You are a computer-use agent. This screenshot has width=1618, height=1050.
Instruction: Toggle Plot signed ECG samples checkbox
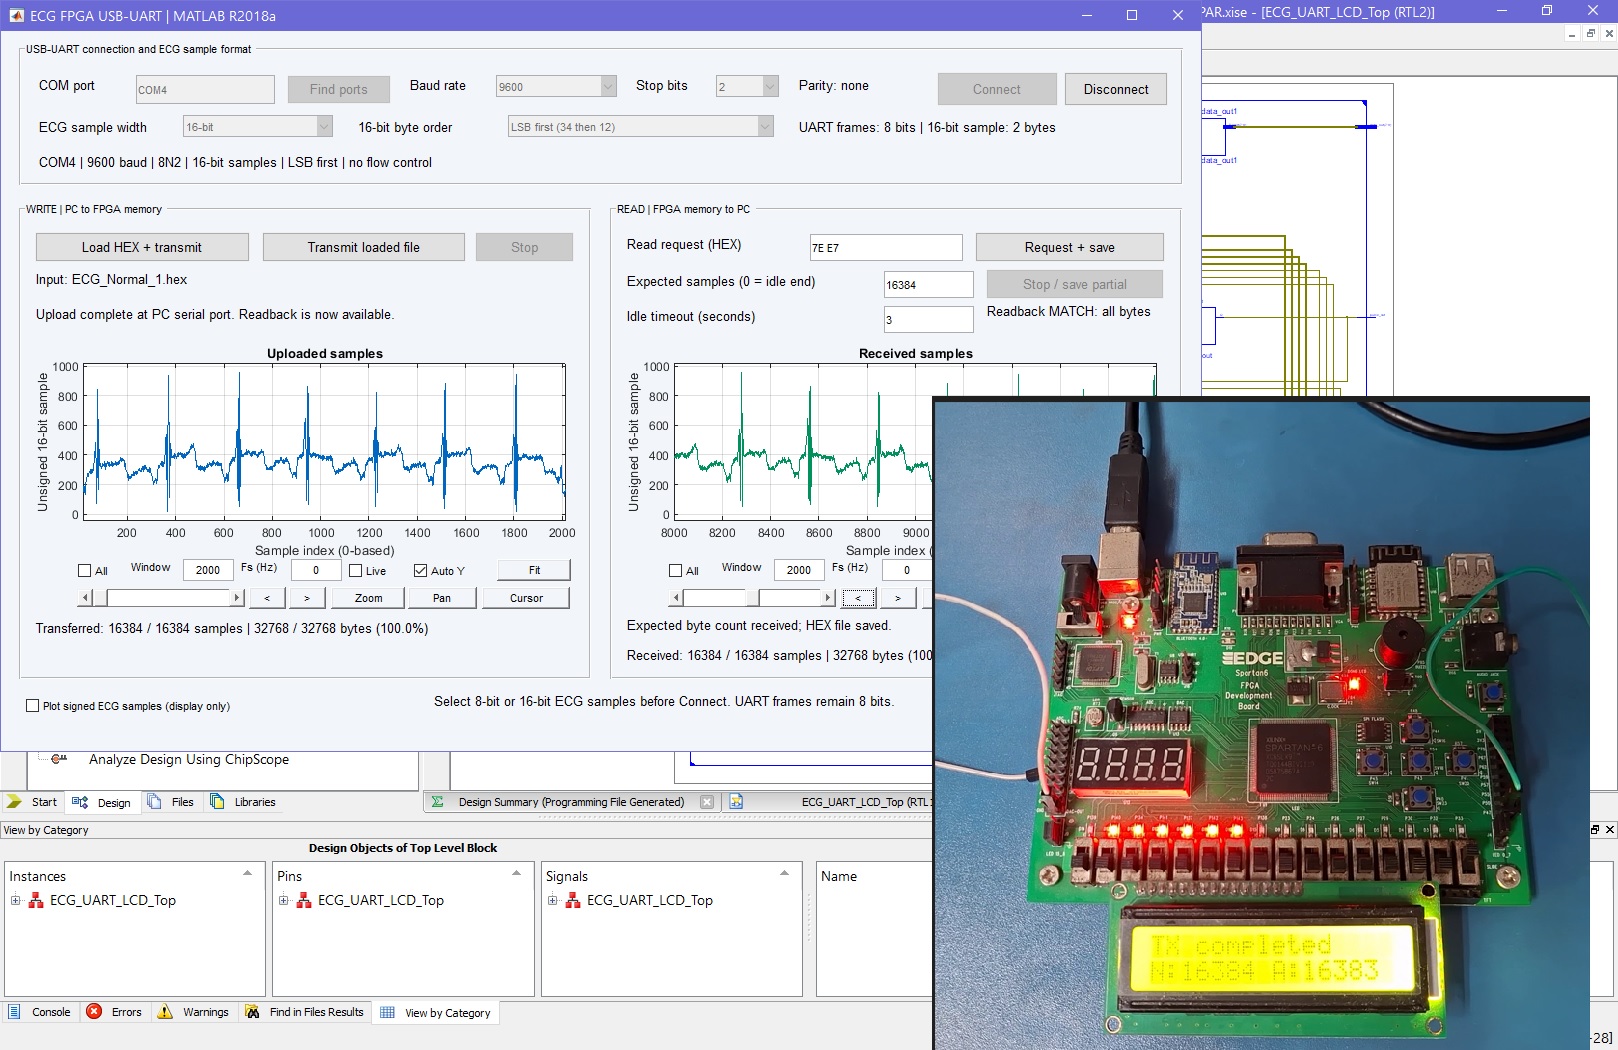(33, 706)
